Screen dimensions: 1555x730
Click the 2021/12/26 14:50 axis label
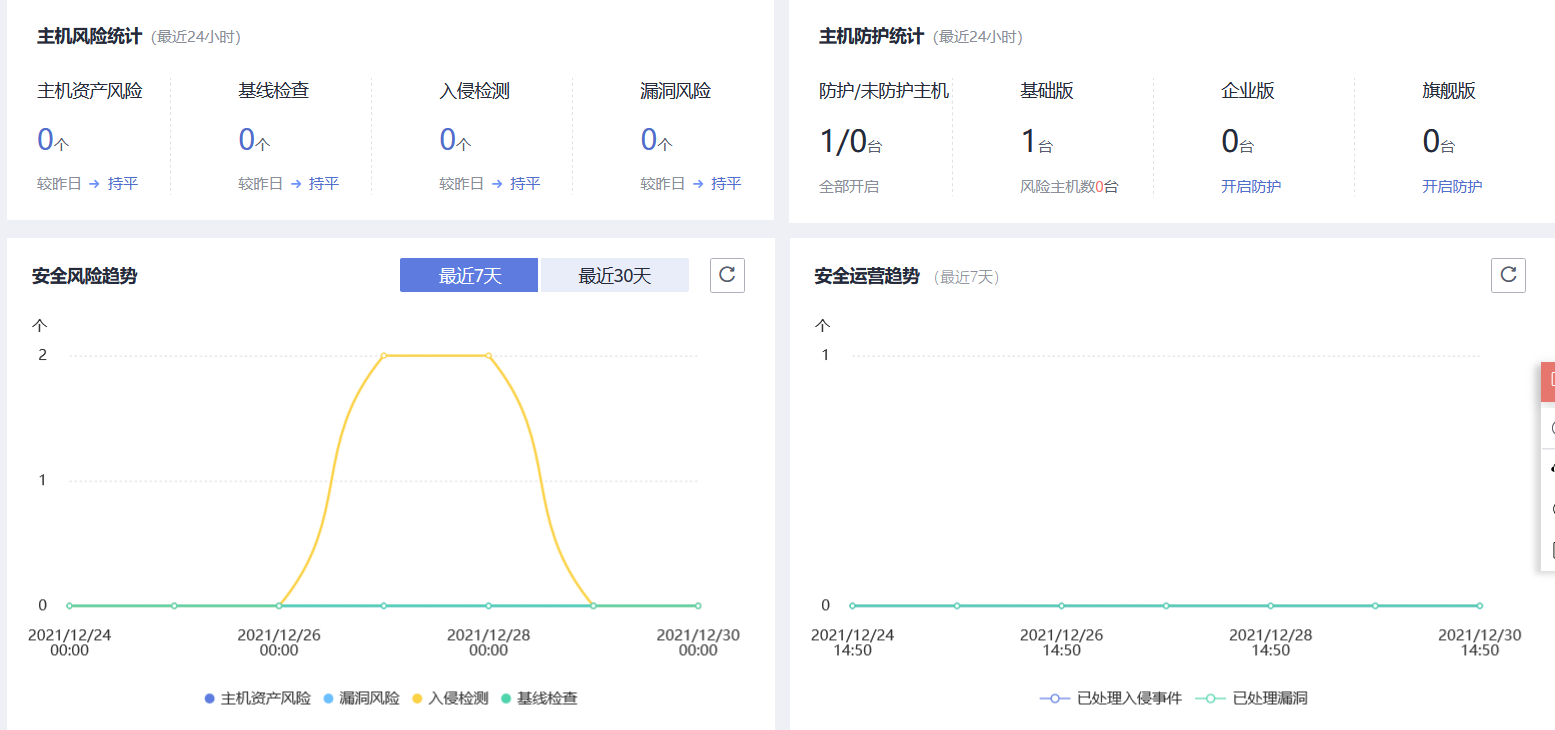tap(1061, 642)
